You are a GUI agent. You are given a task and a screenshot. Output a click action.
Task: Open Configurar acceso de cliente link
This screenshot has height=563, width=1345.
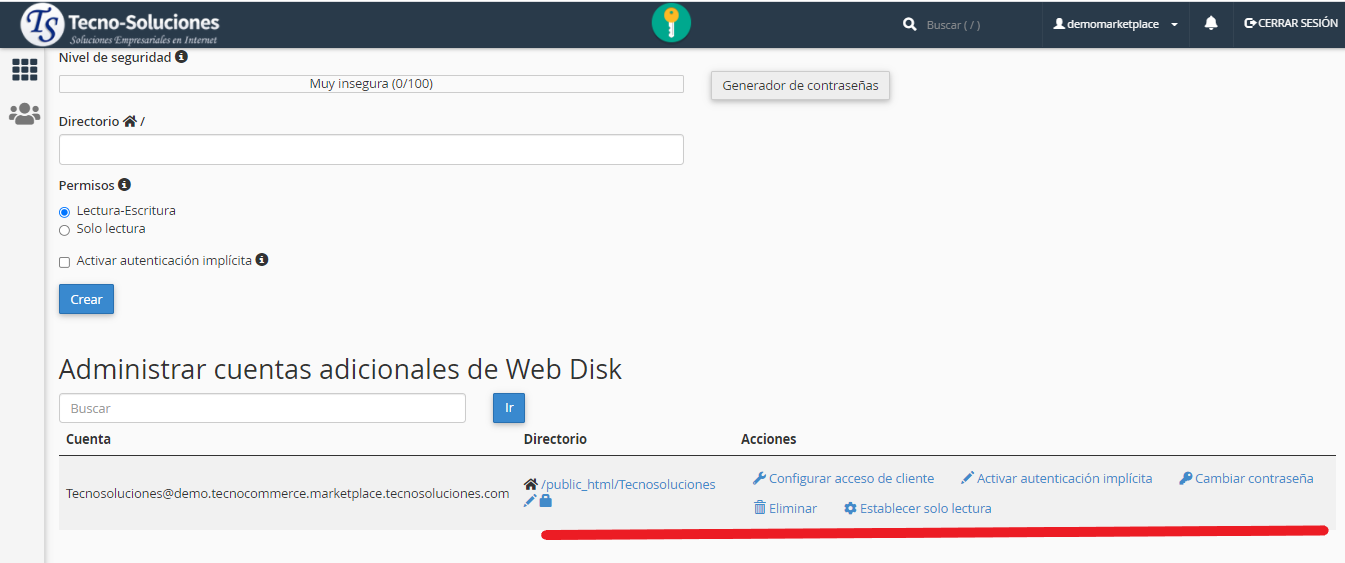coord(850,479)
